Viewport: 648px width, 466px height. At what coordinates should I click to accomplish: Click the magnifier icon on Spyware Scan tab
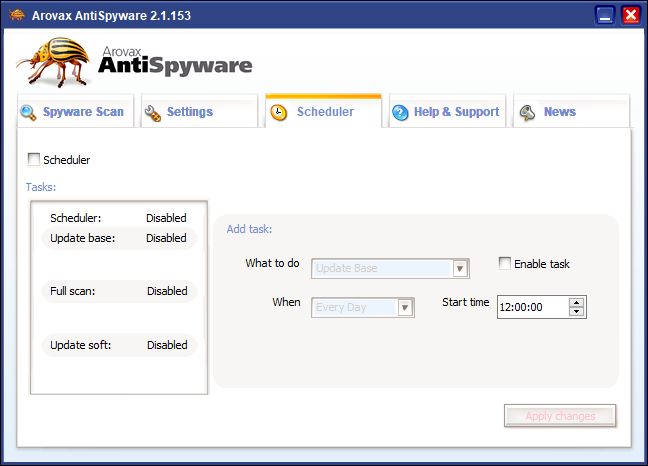pos(28,112)
